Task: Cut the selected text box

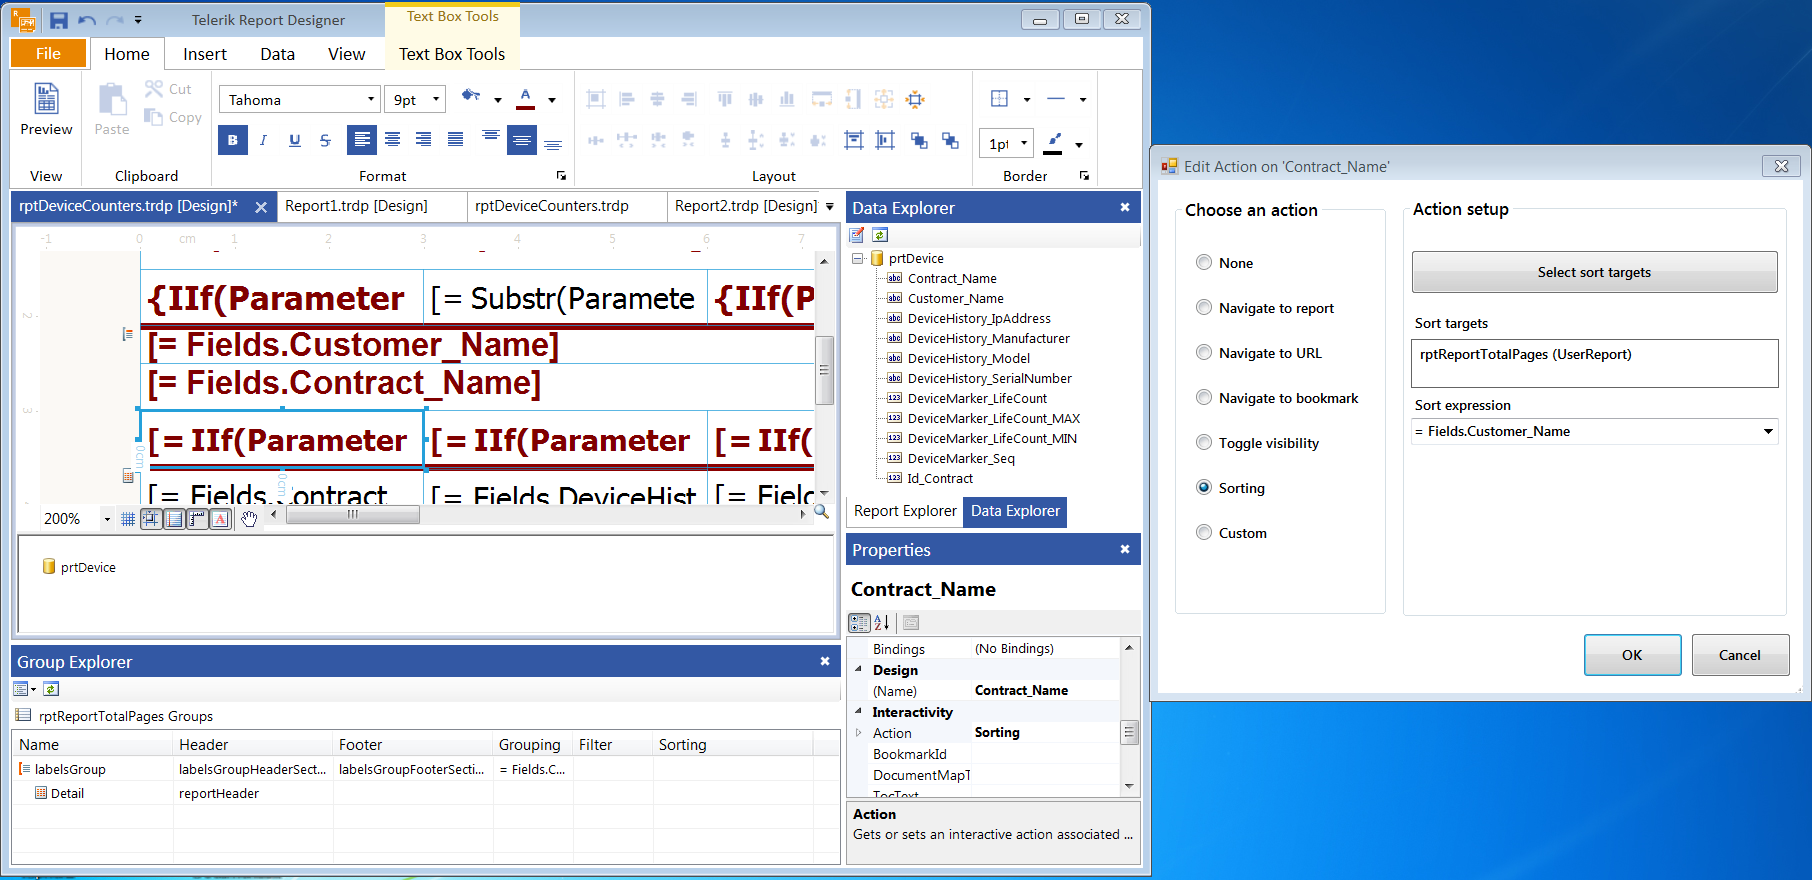Action: (168, 89)
